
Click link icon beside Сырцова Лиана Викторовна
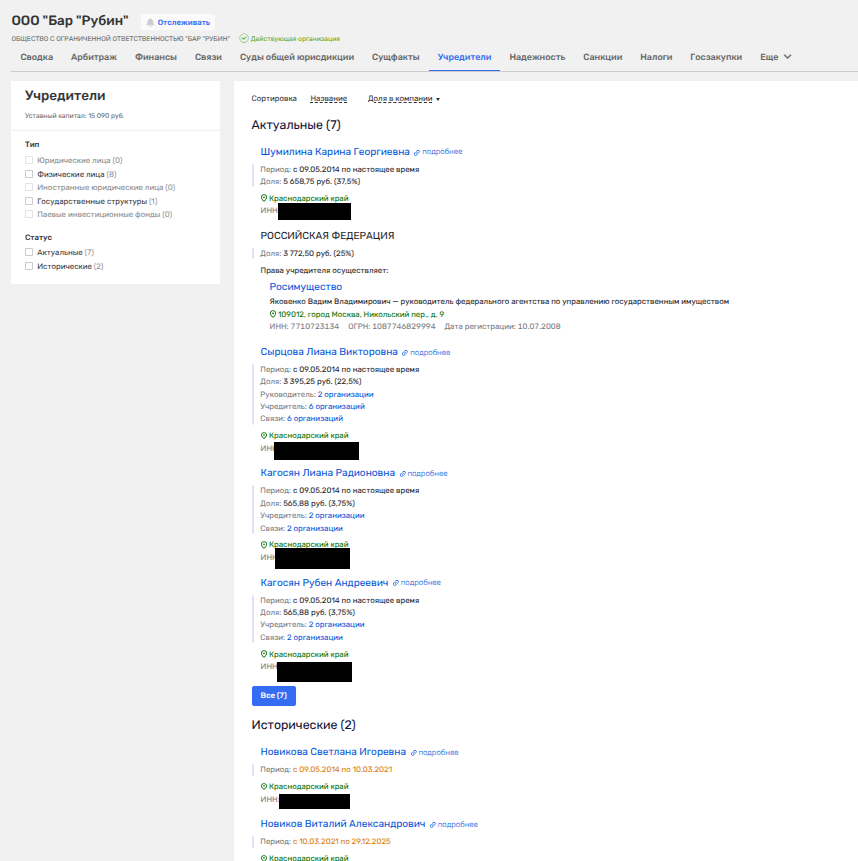click(x=405, y=353)
